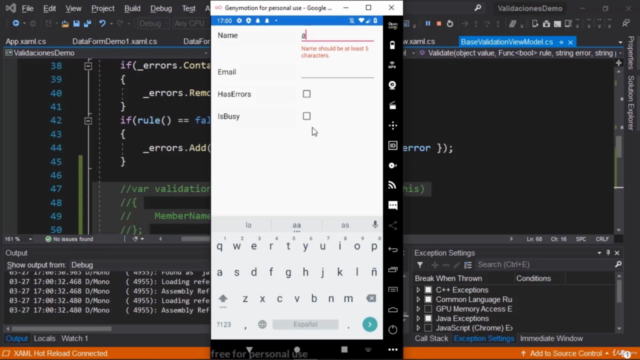Image resolution: width=640 pixels, height=360 pixels.
Task: Switch to the Locals tab
Action: pos(44,338)
